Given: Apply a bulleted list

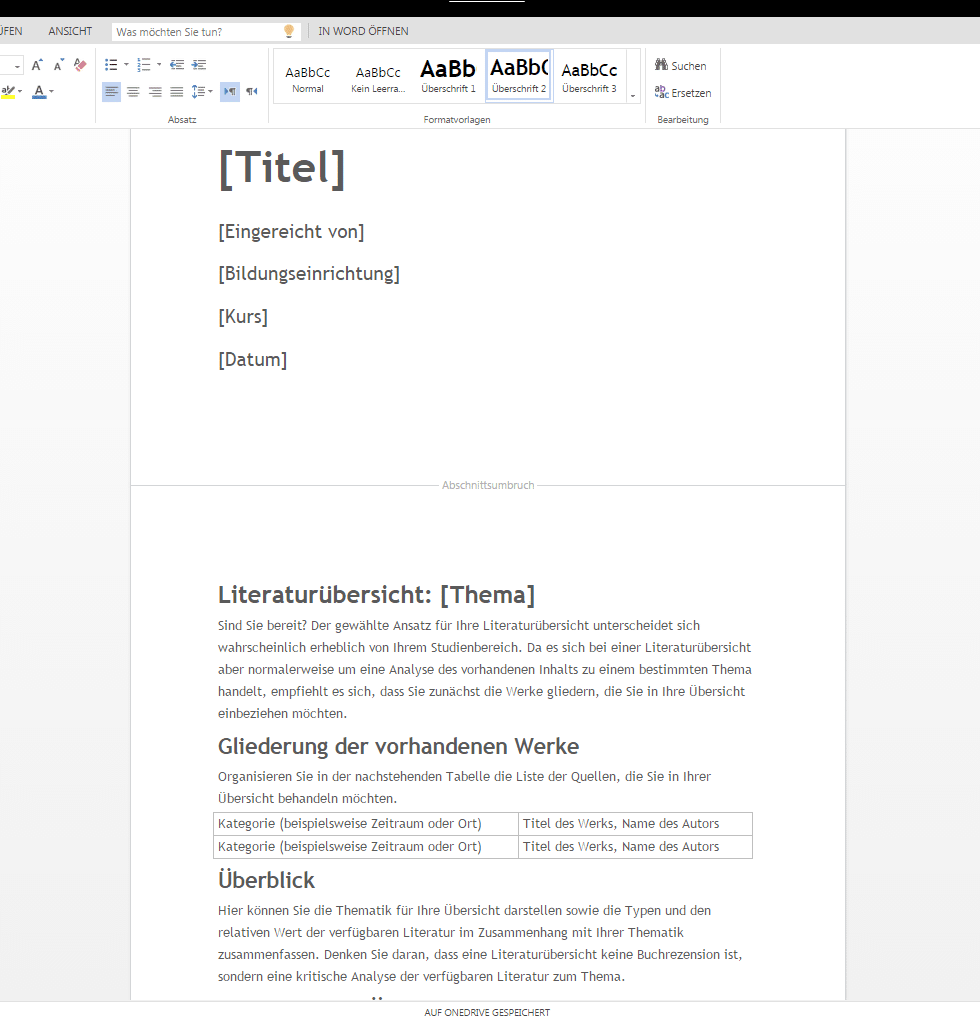Looking at the screenshot, I should (x=112, y=65).
